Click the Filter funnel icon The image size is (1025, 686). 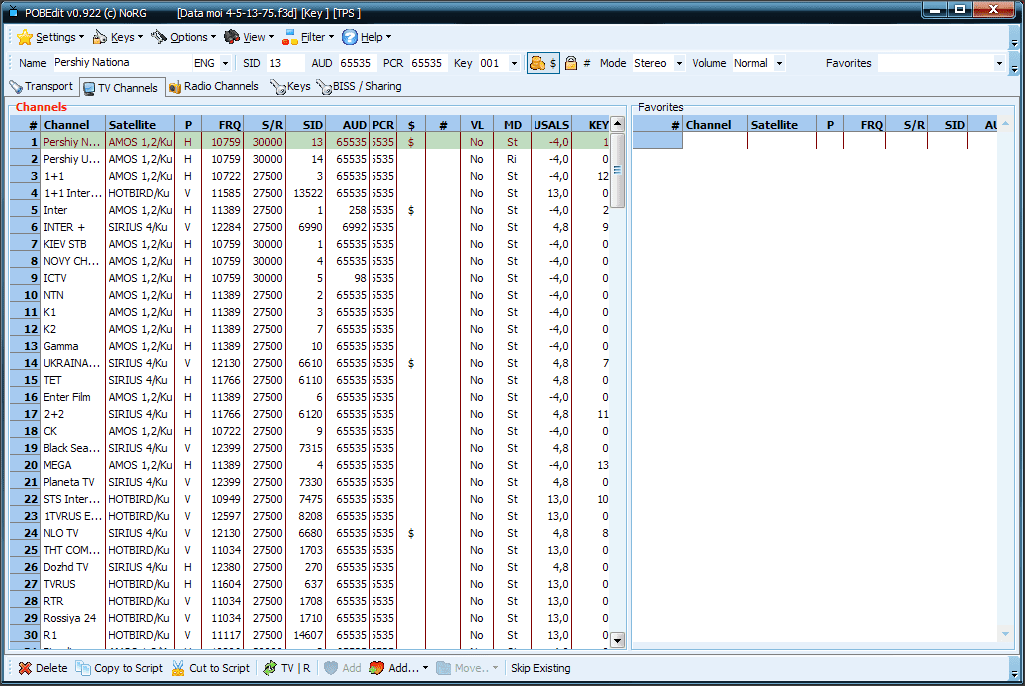pos(289,37)
